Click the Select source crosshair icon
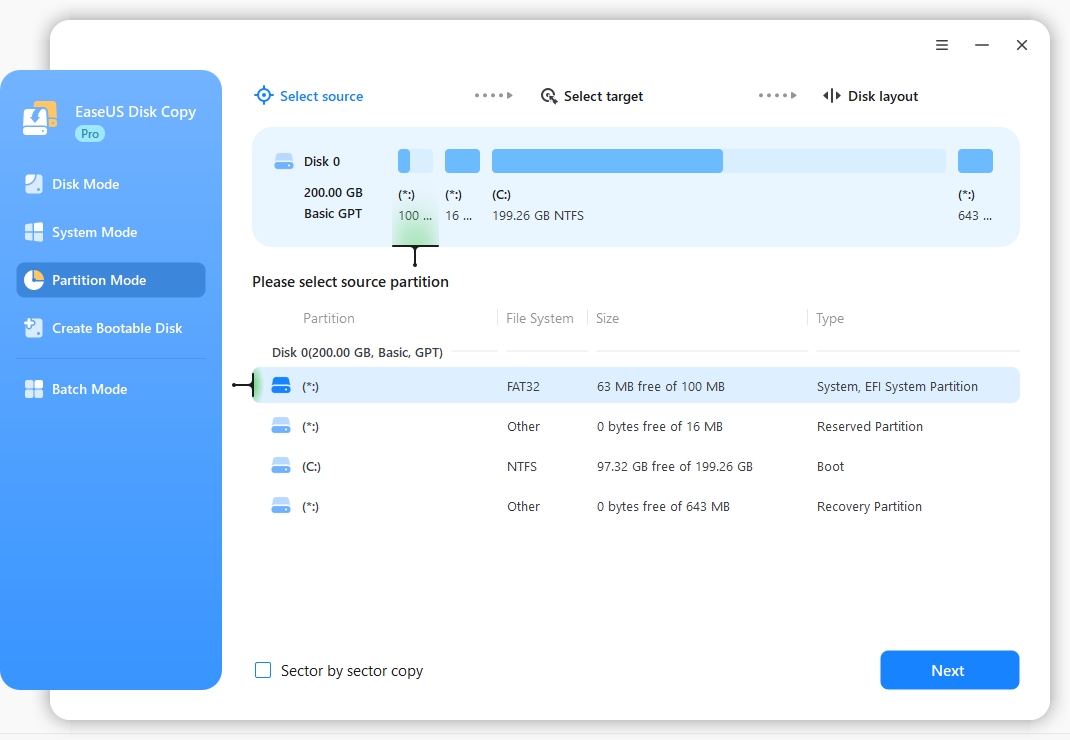The width and height of the screenshot is (1070, 740). 264,96
